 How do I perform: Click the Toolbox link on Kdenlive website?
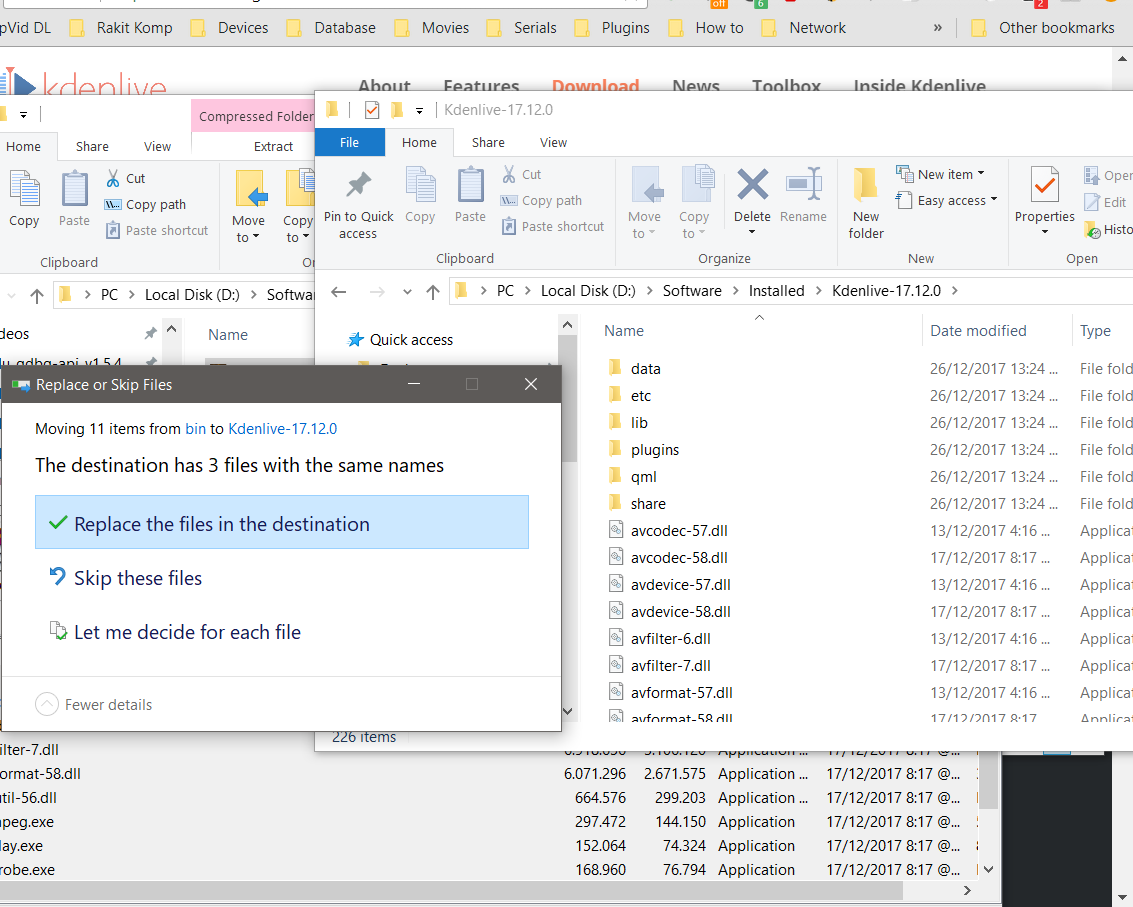786,86
